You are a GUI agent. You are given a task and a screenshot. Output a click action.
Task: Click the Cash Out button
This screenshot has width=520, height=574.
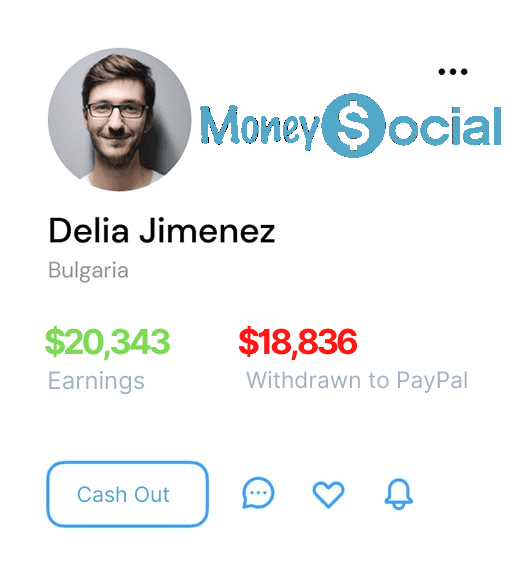(127, 494)
